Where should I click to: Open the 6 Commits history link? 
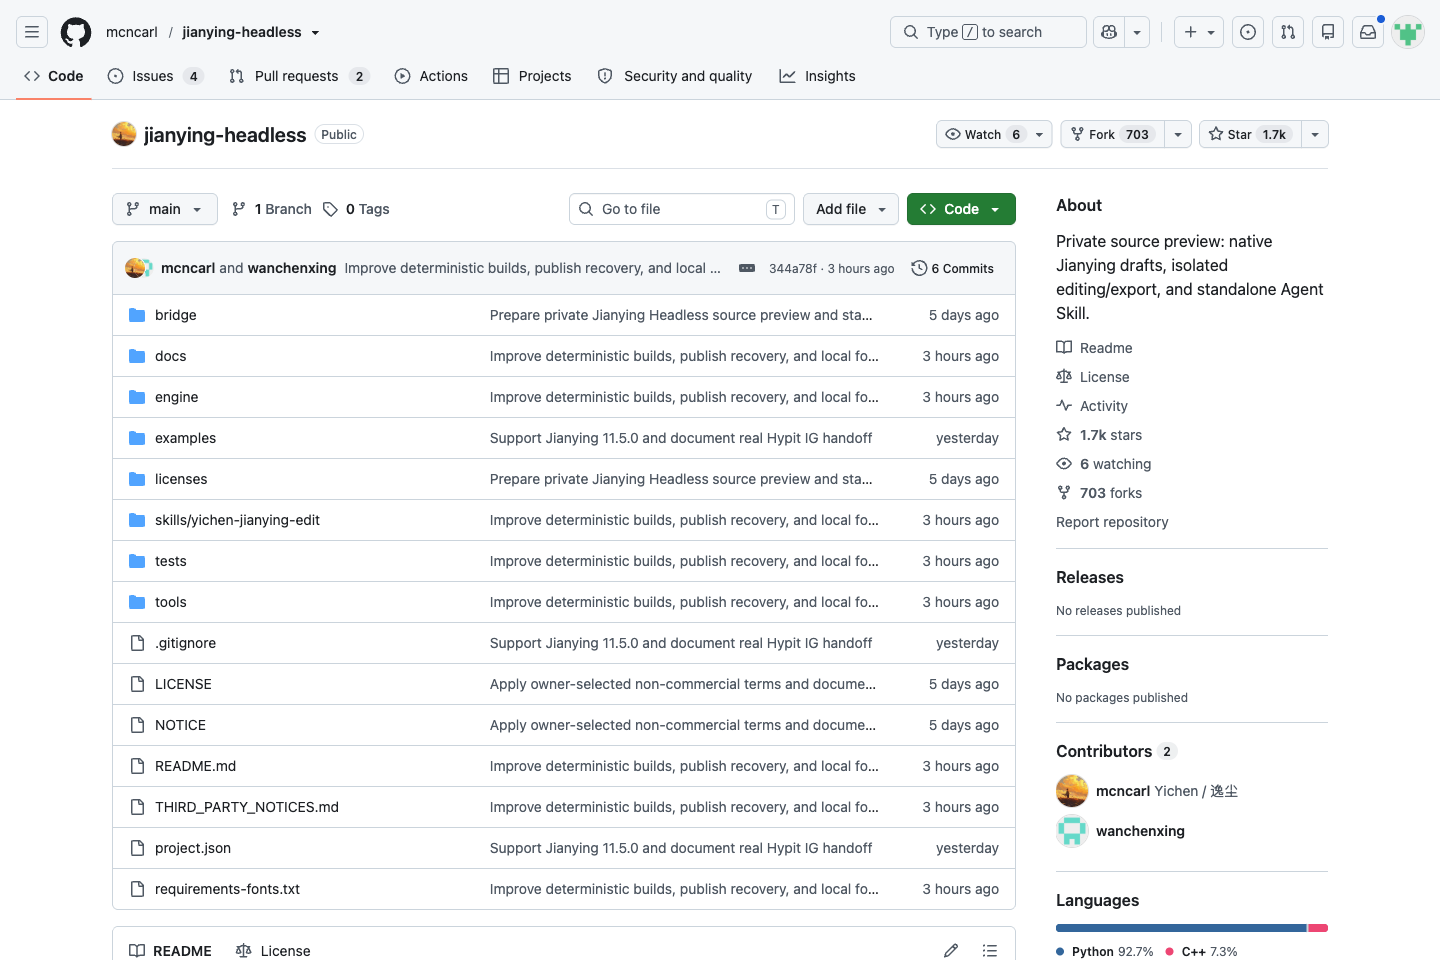953,268
